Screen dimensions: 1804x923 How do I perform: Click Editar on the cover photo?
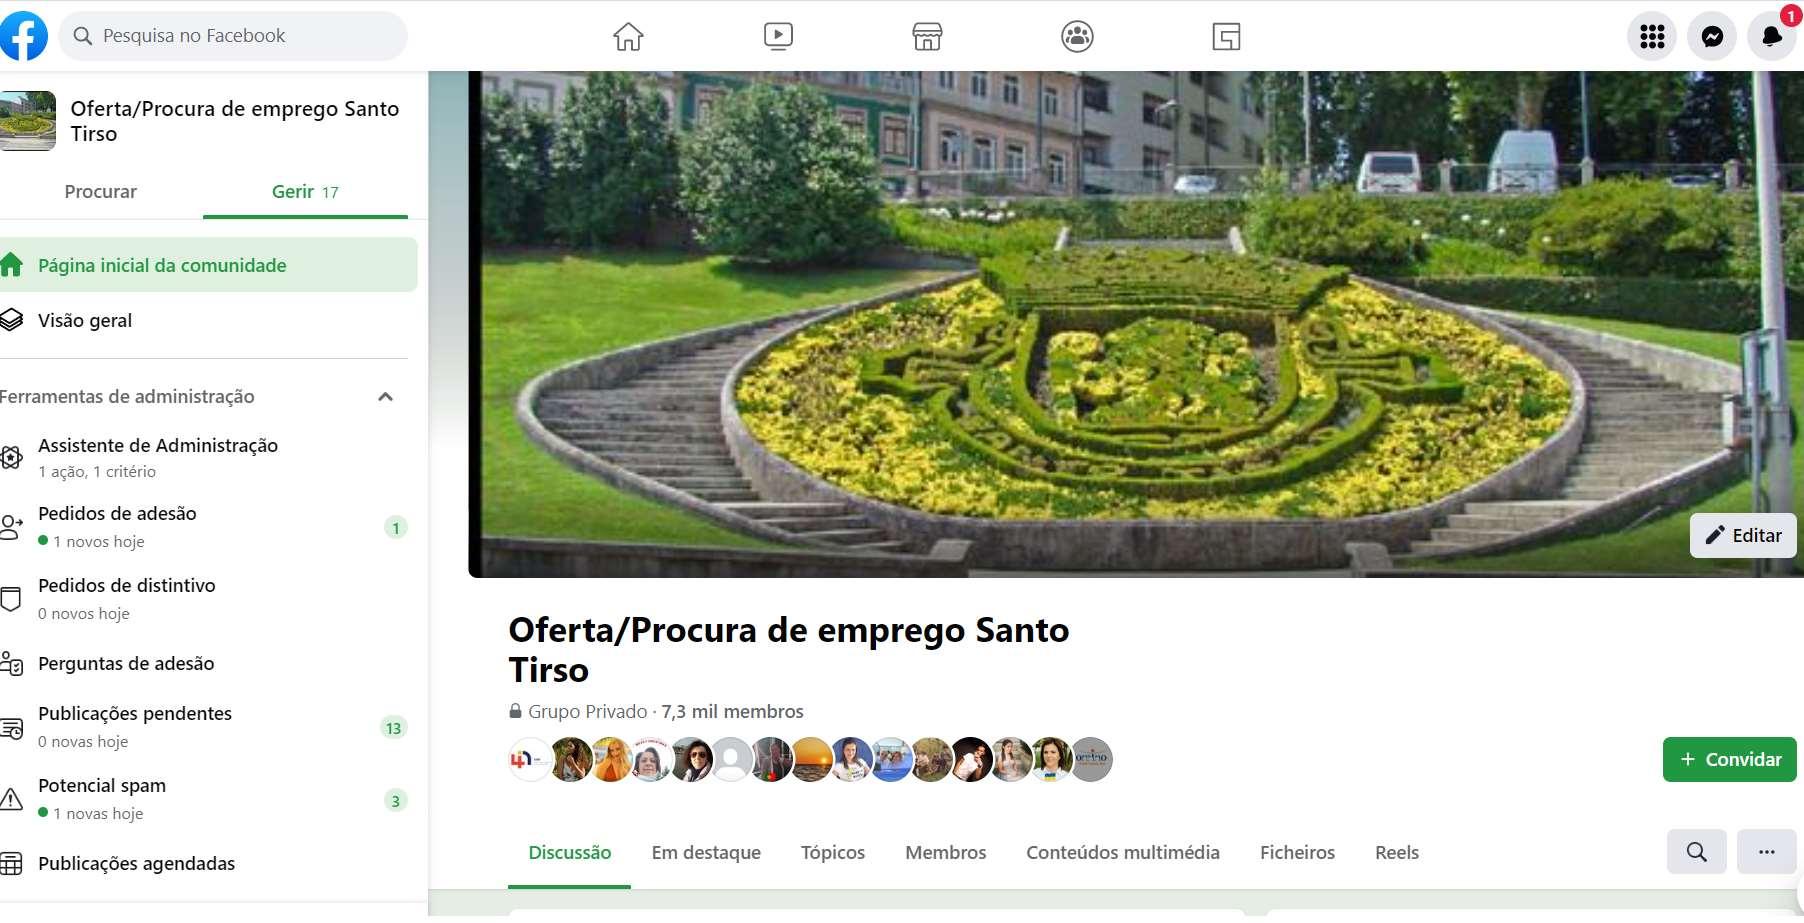1743,535
